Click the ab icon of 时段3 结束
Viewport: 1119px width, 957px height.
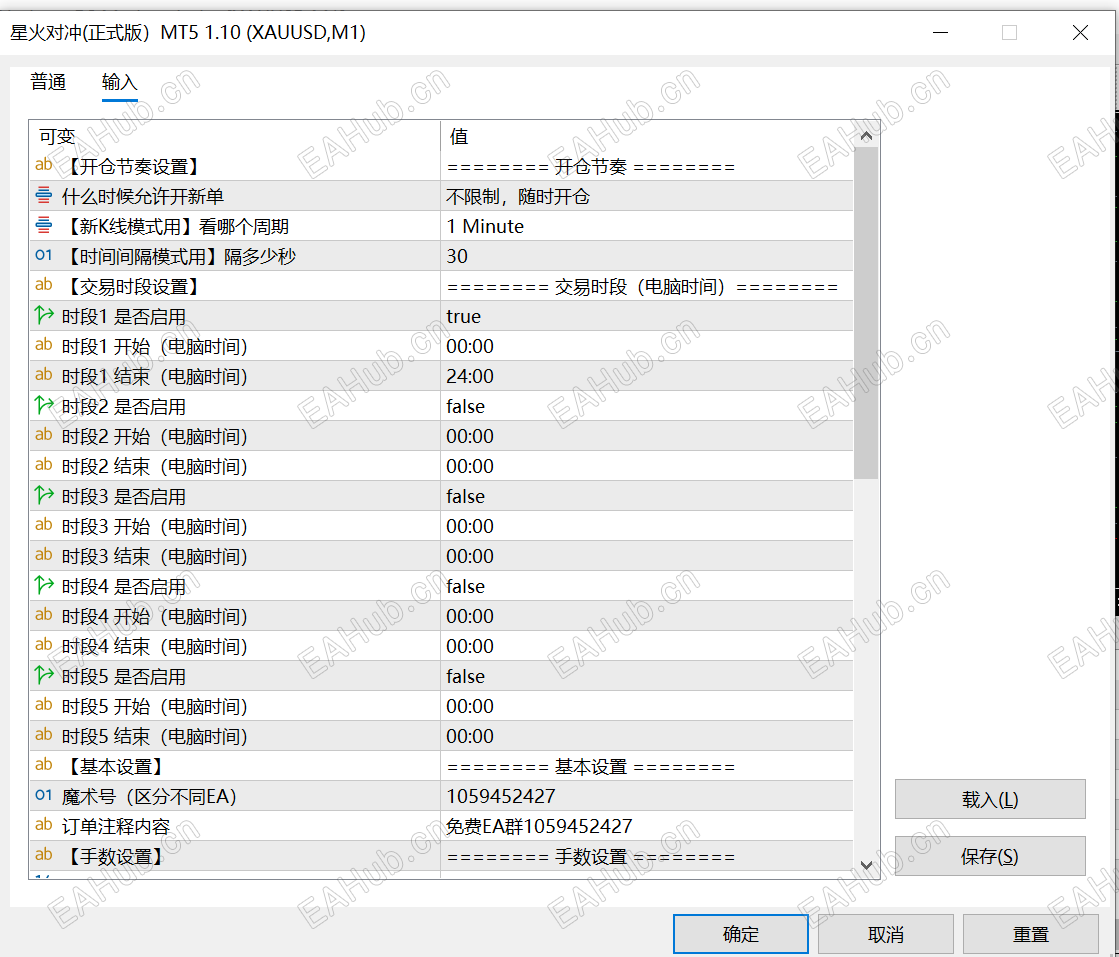click(44, 555)
